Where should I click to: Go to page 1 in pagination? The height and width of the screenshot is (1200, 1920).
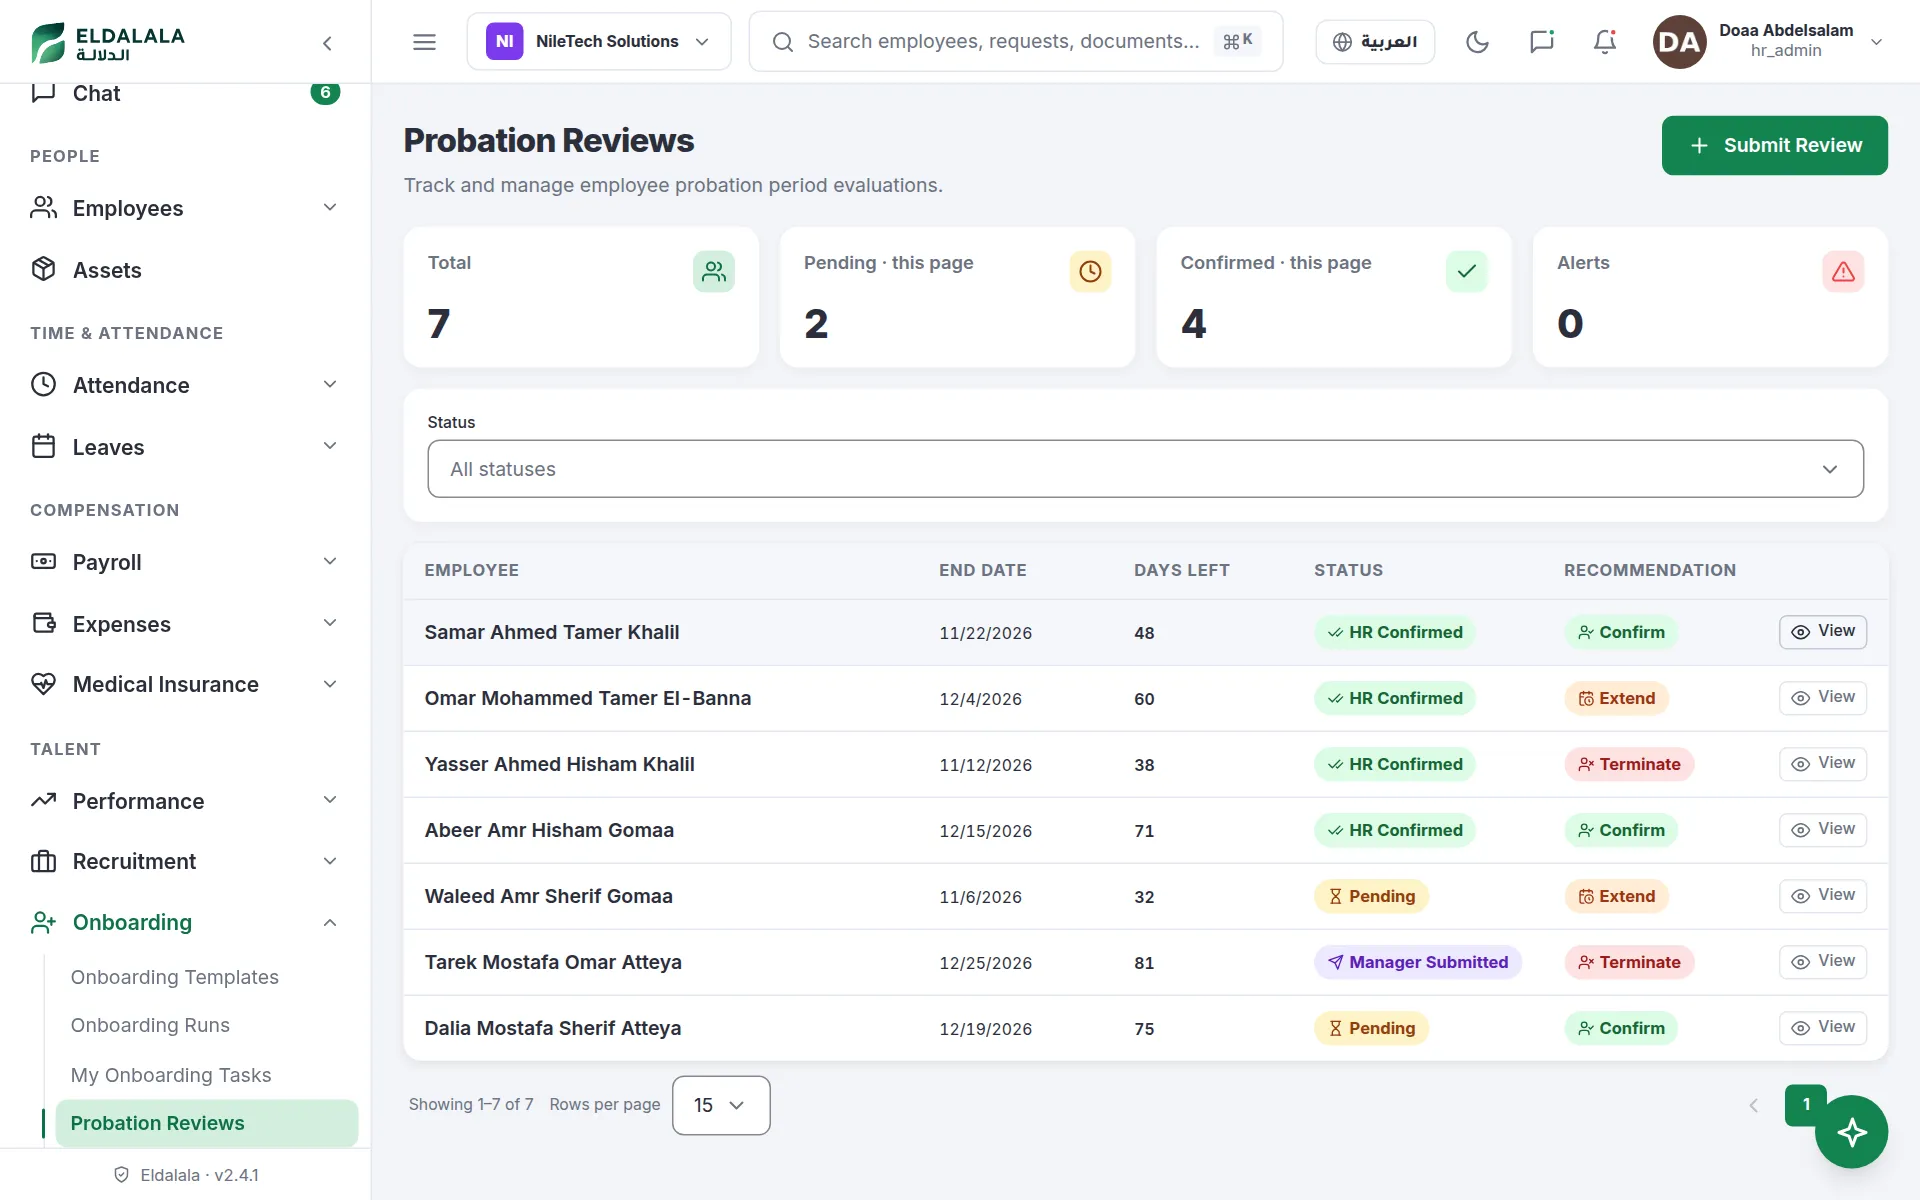1806,1105
